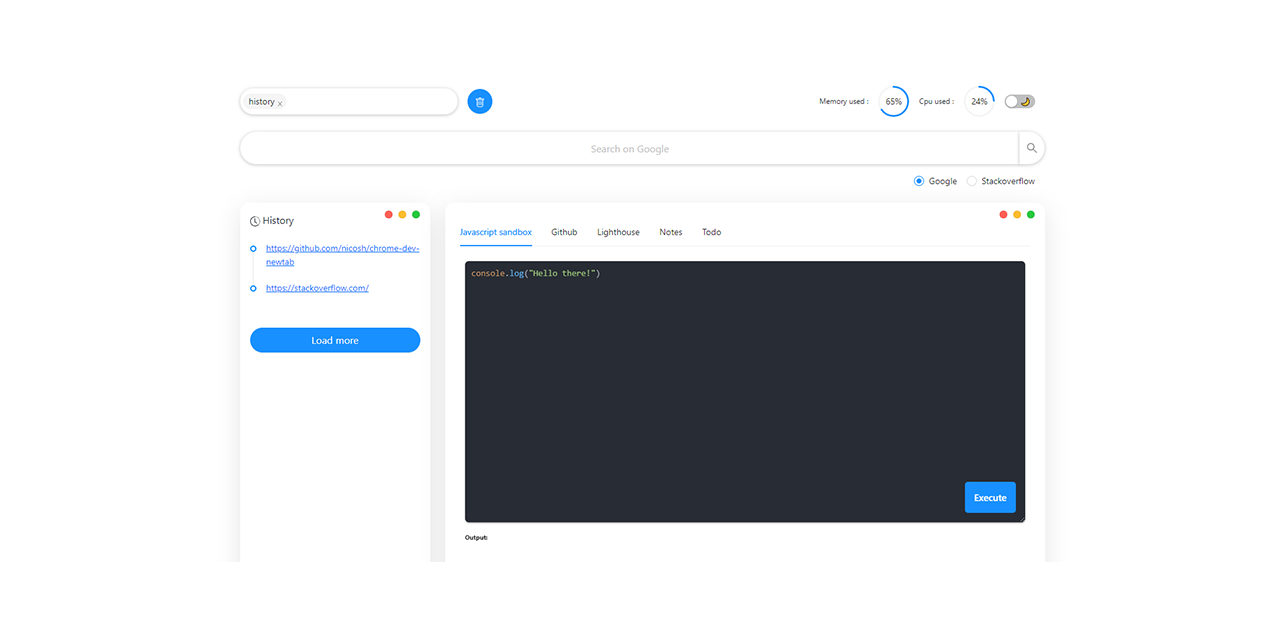Image resolution: width=1280 pixels, height=640 pixels.
Task: Click the green dot on the History panel
Action: [416, 214]
